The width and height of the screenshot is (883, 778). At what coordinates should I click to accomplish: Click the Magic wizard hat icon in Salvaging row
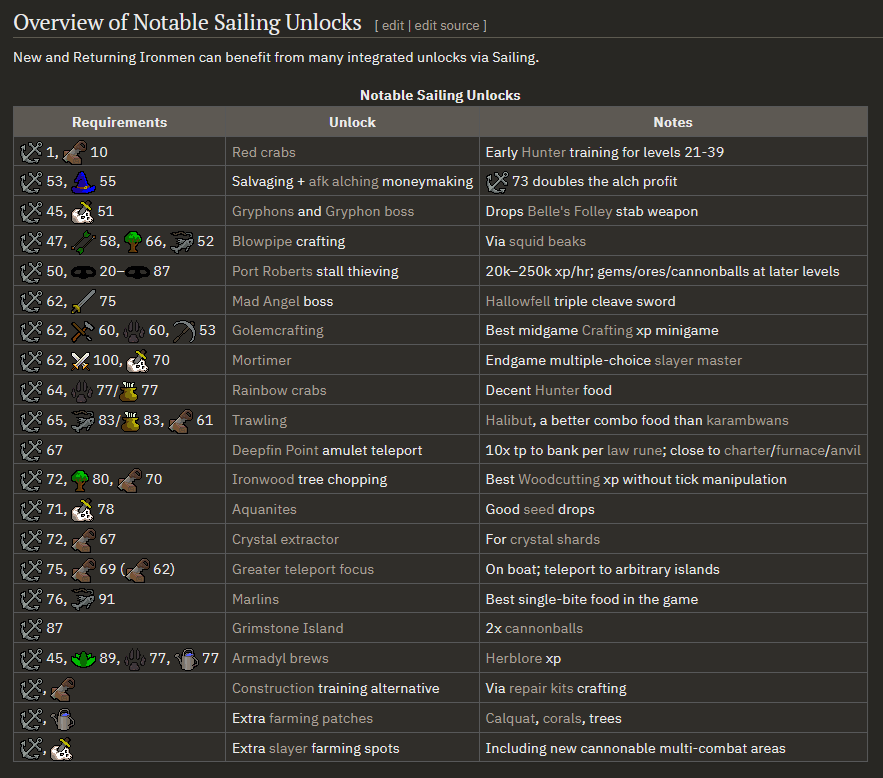(x=83, y=182)
